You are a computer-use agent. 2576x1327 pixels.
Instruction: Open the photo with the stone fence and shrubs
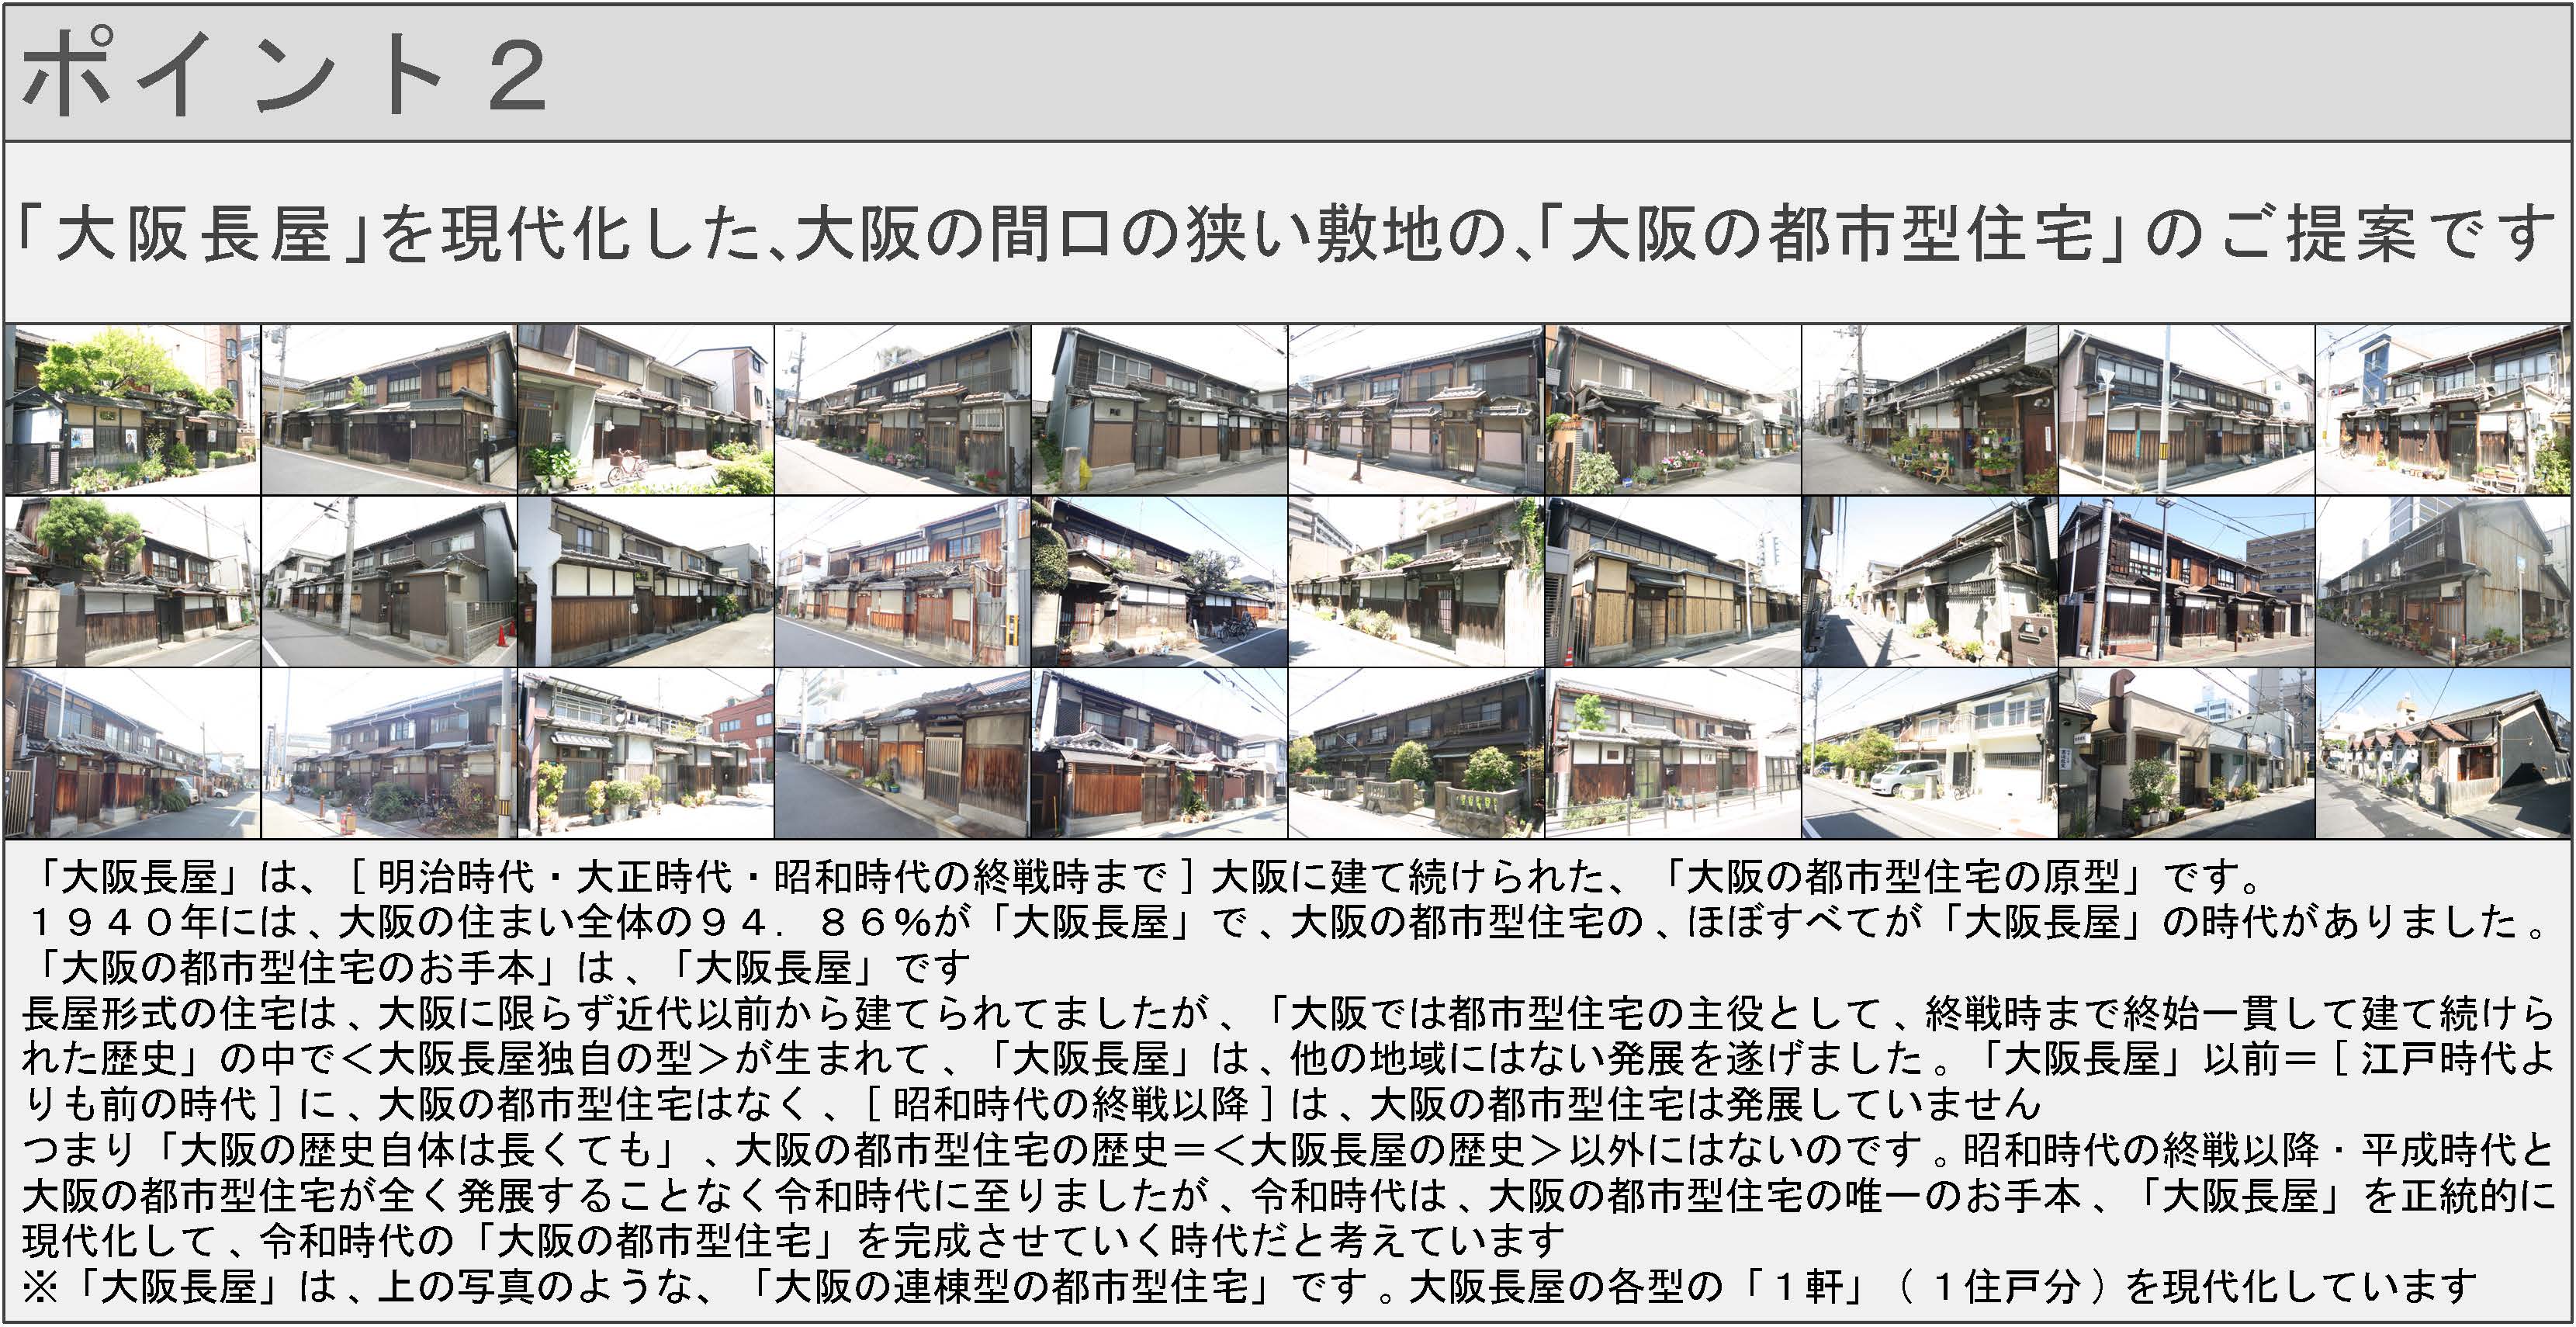click(x=1416, y=754)
